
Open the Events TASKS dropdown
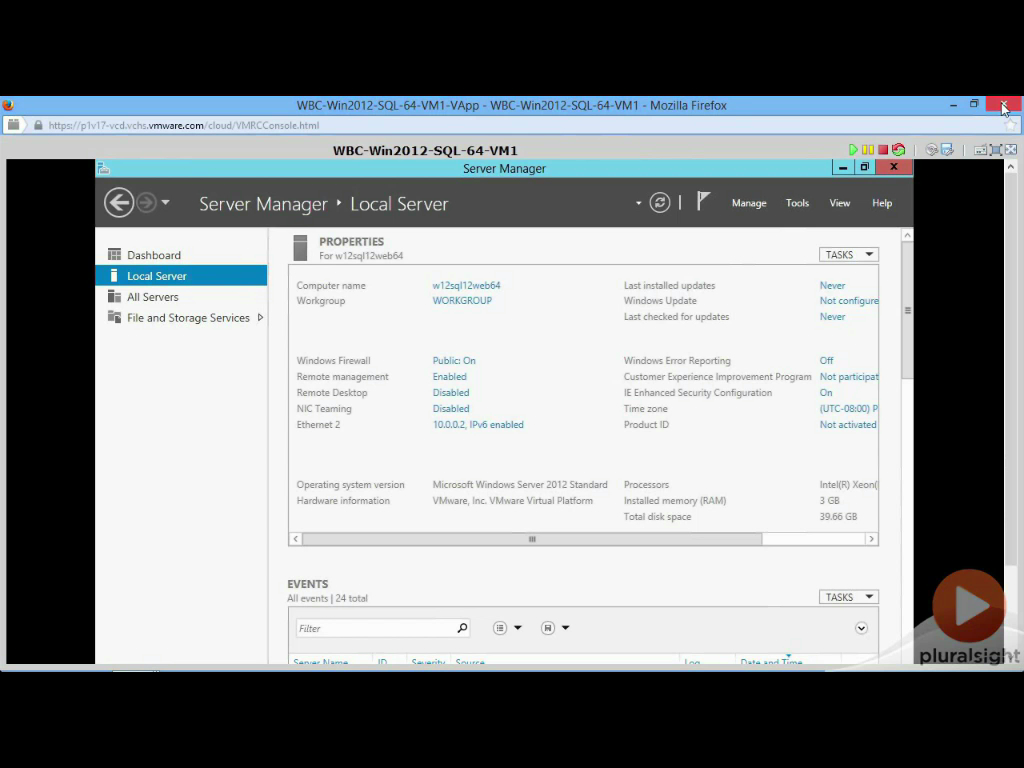point(848,597)
